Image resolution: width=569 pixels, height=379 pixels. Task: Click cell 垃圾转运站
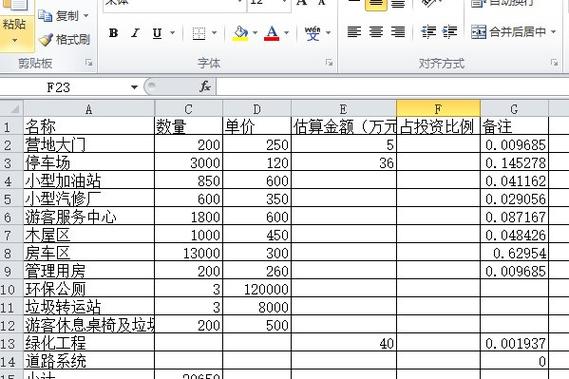coord(89,307)
